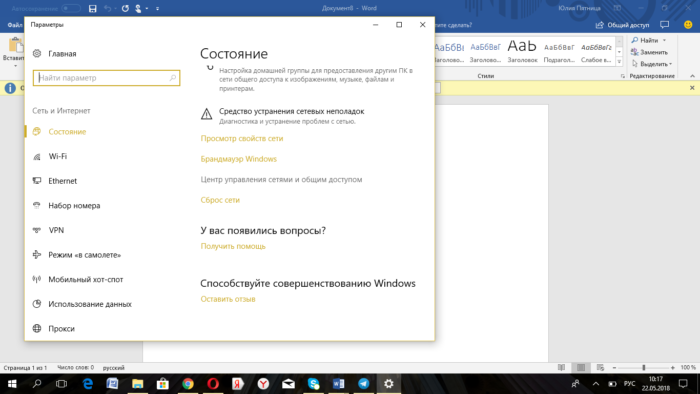Click the Save icon in Word's toolbar
700x394 pixels.
coord(92,8)
